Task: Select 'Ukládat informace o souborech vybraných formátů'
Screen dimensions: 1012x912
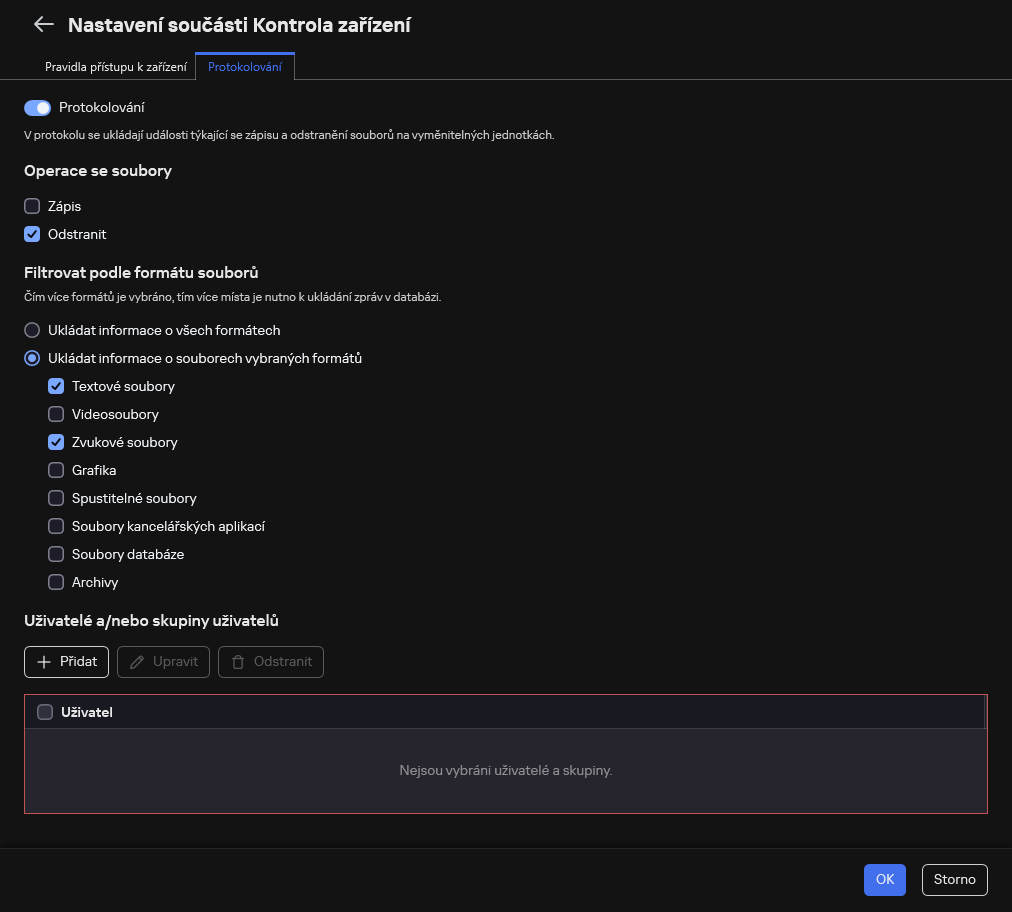Action: 32,358
